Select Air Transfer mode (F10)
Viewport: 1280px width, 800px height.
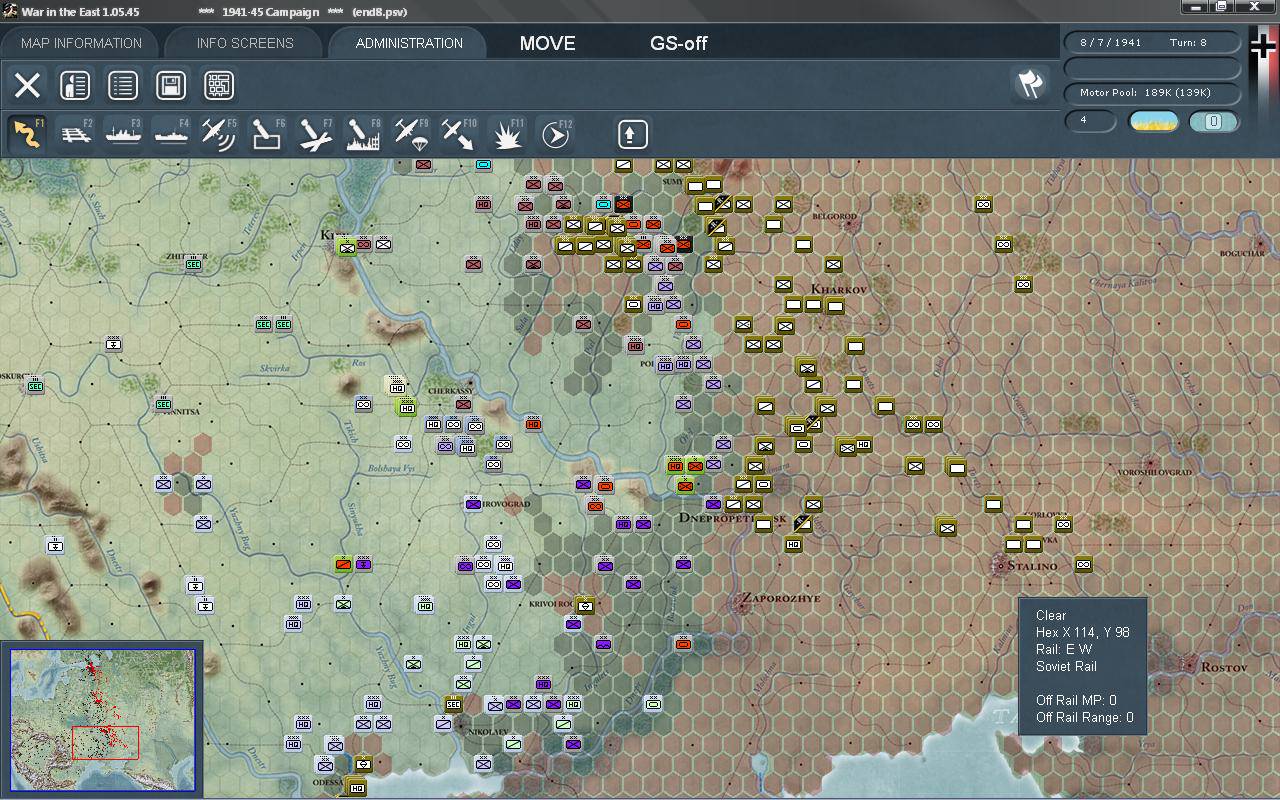click(459, 134)
